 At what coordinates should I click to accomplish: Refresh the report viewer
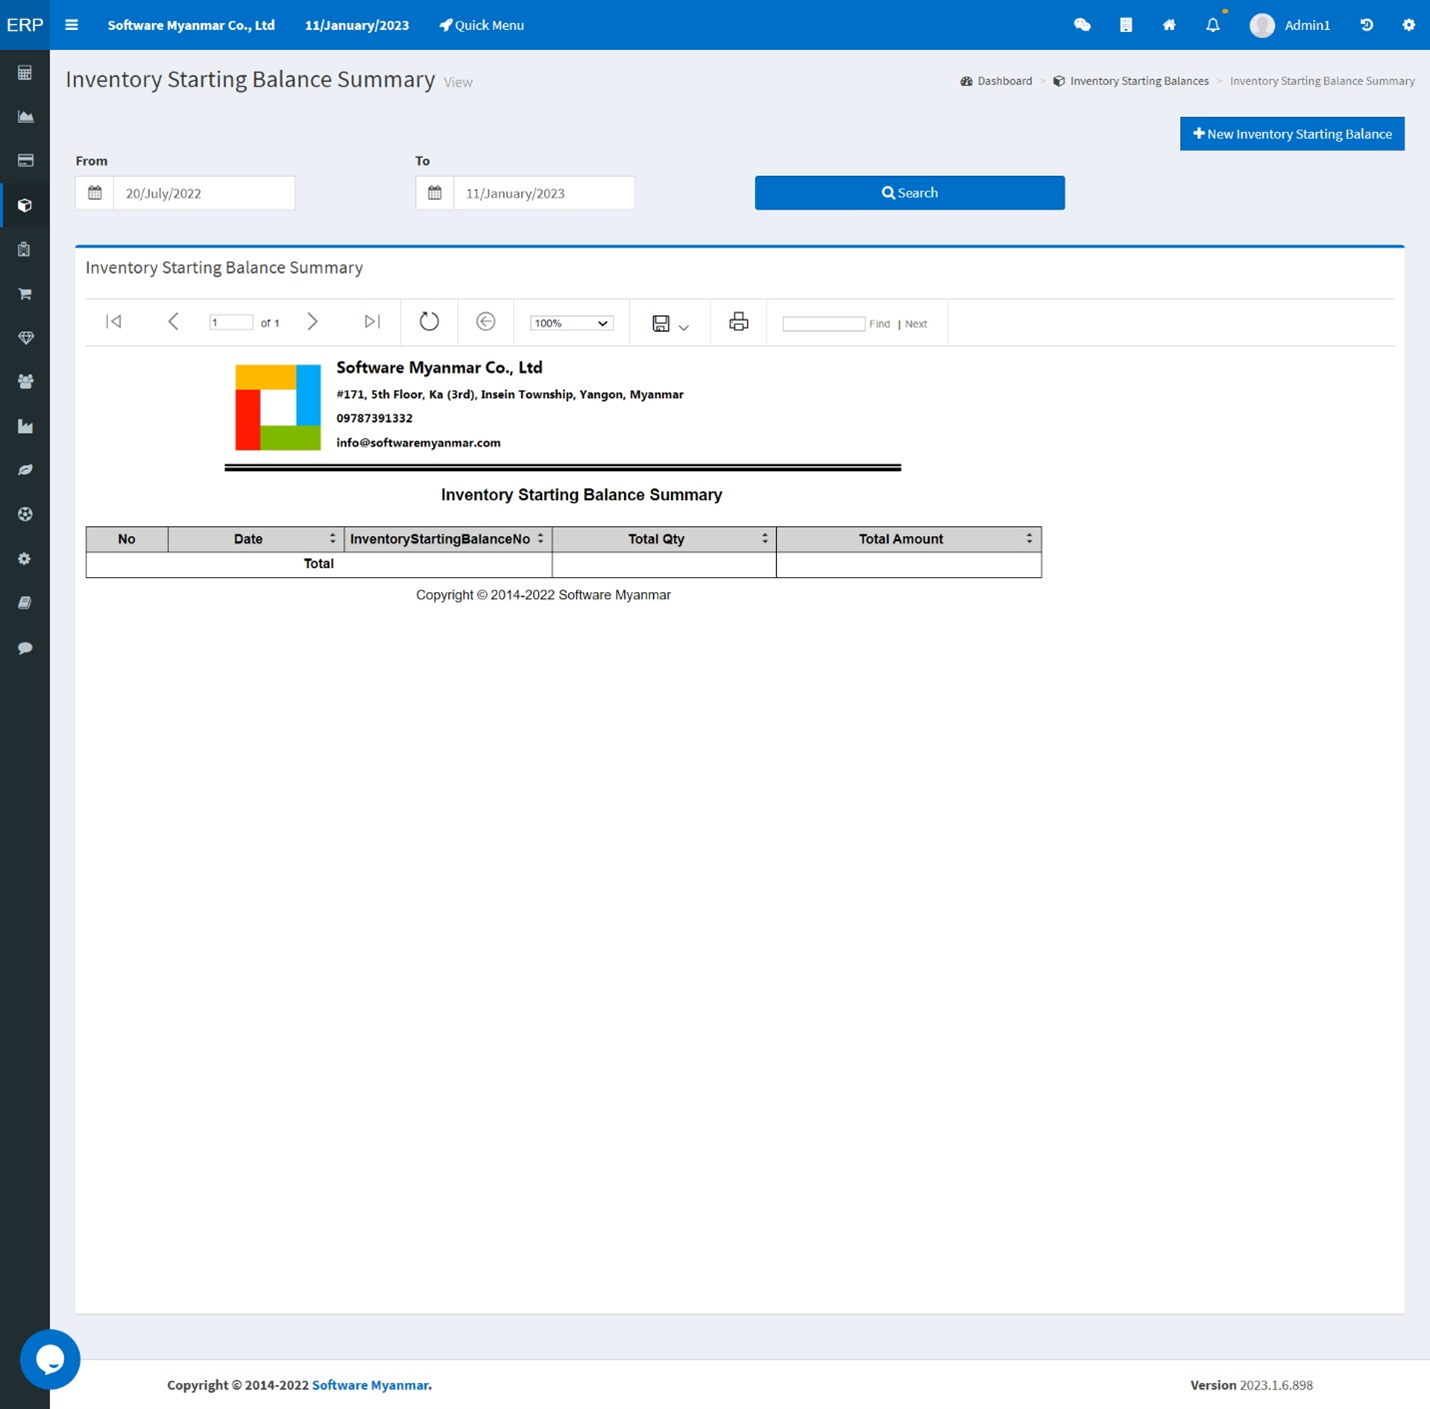(429, 321)
